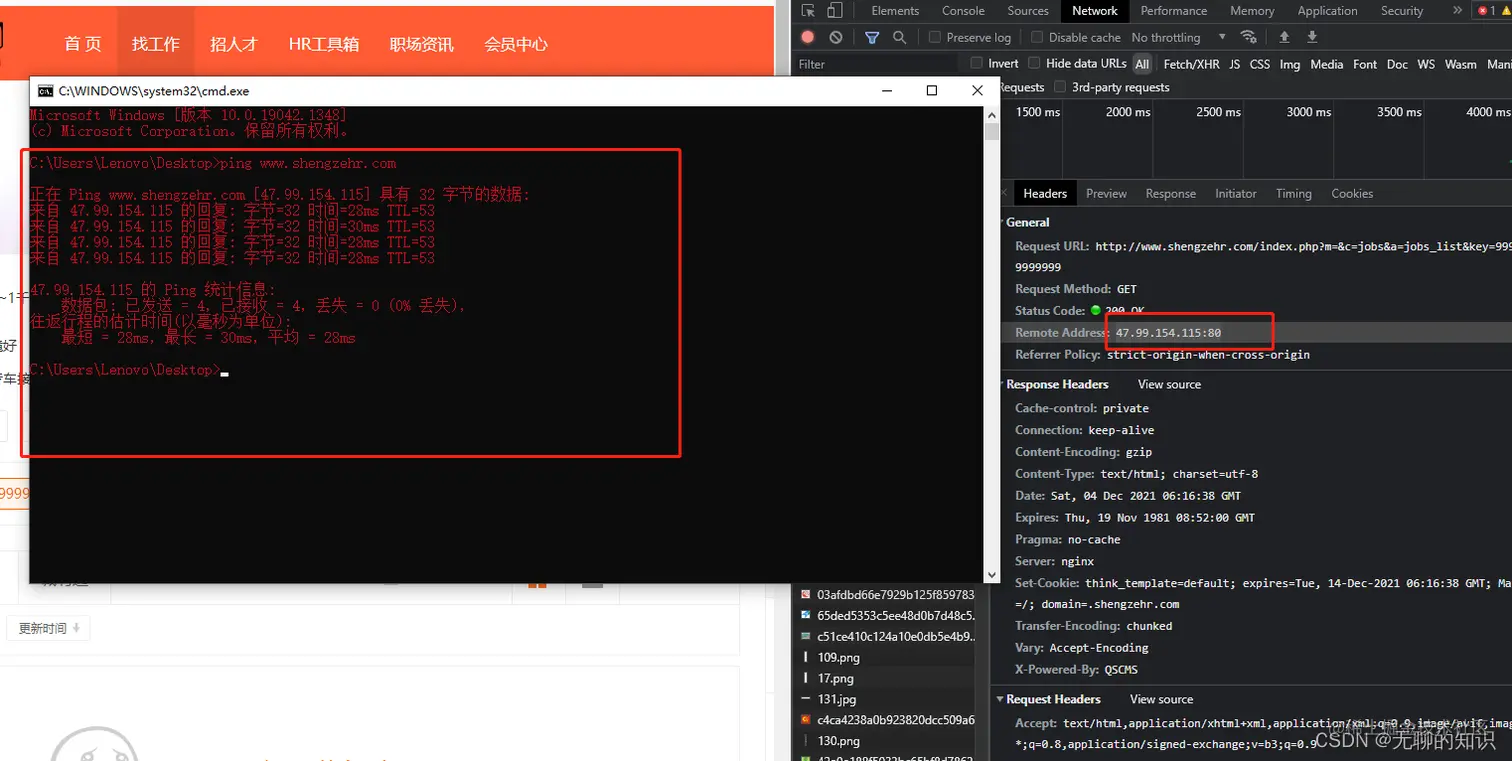
Task: Clear the network log in DevTools
Action: pyautogui.click(x=836, y=37)
